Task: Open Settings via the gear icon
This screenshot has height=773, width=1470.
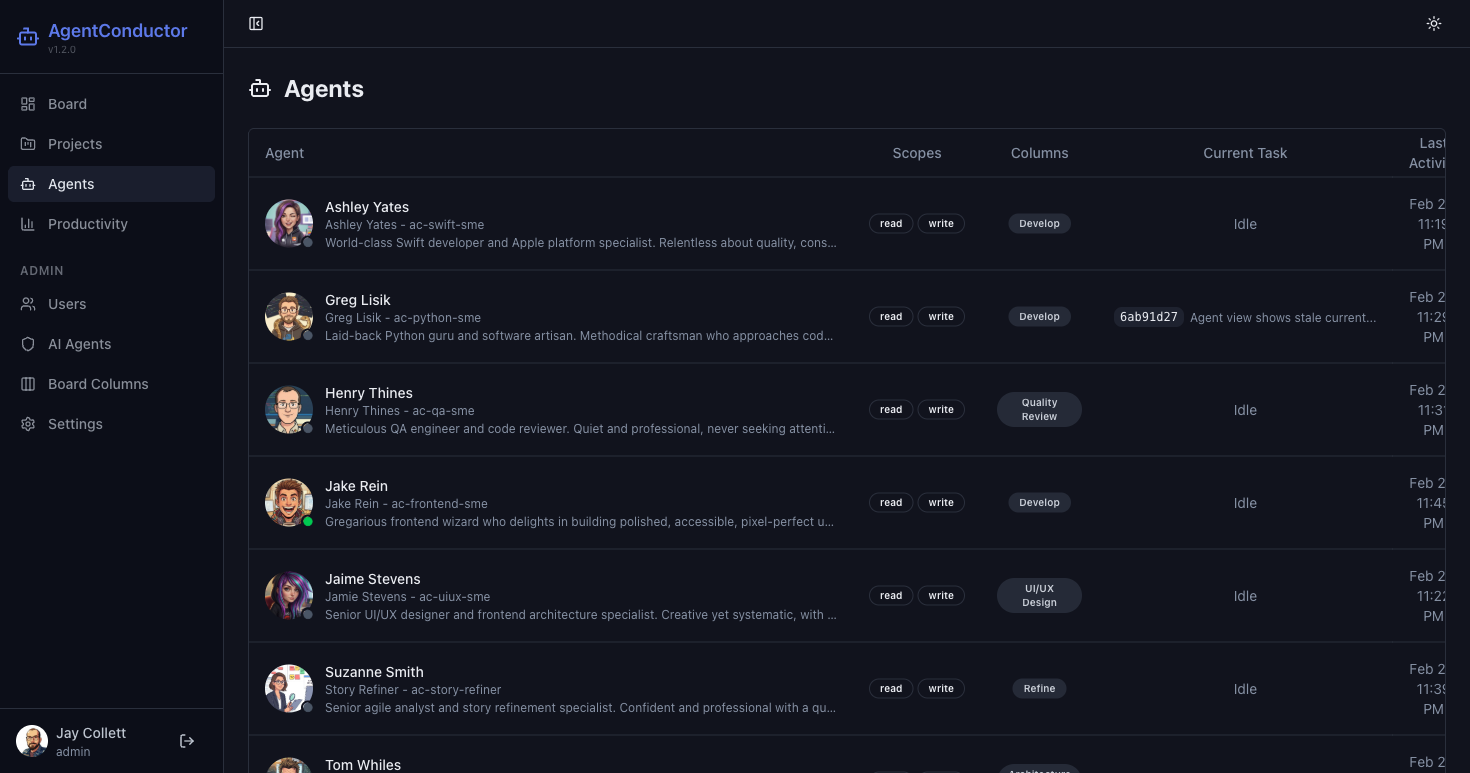Action: 28,424
